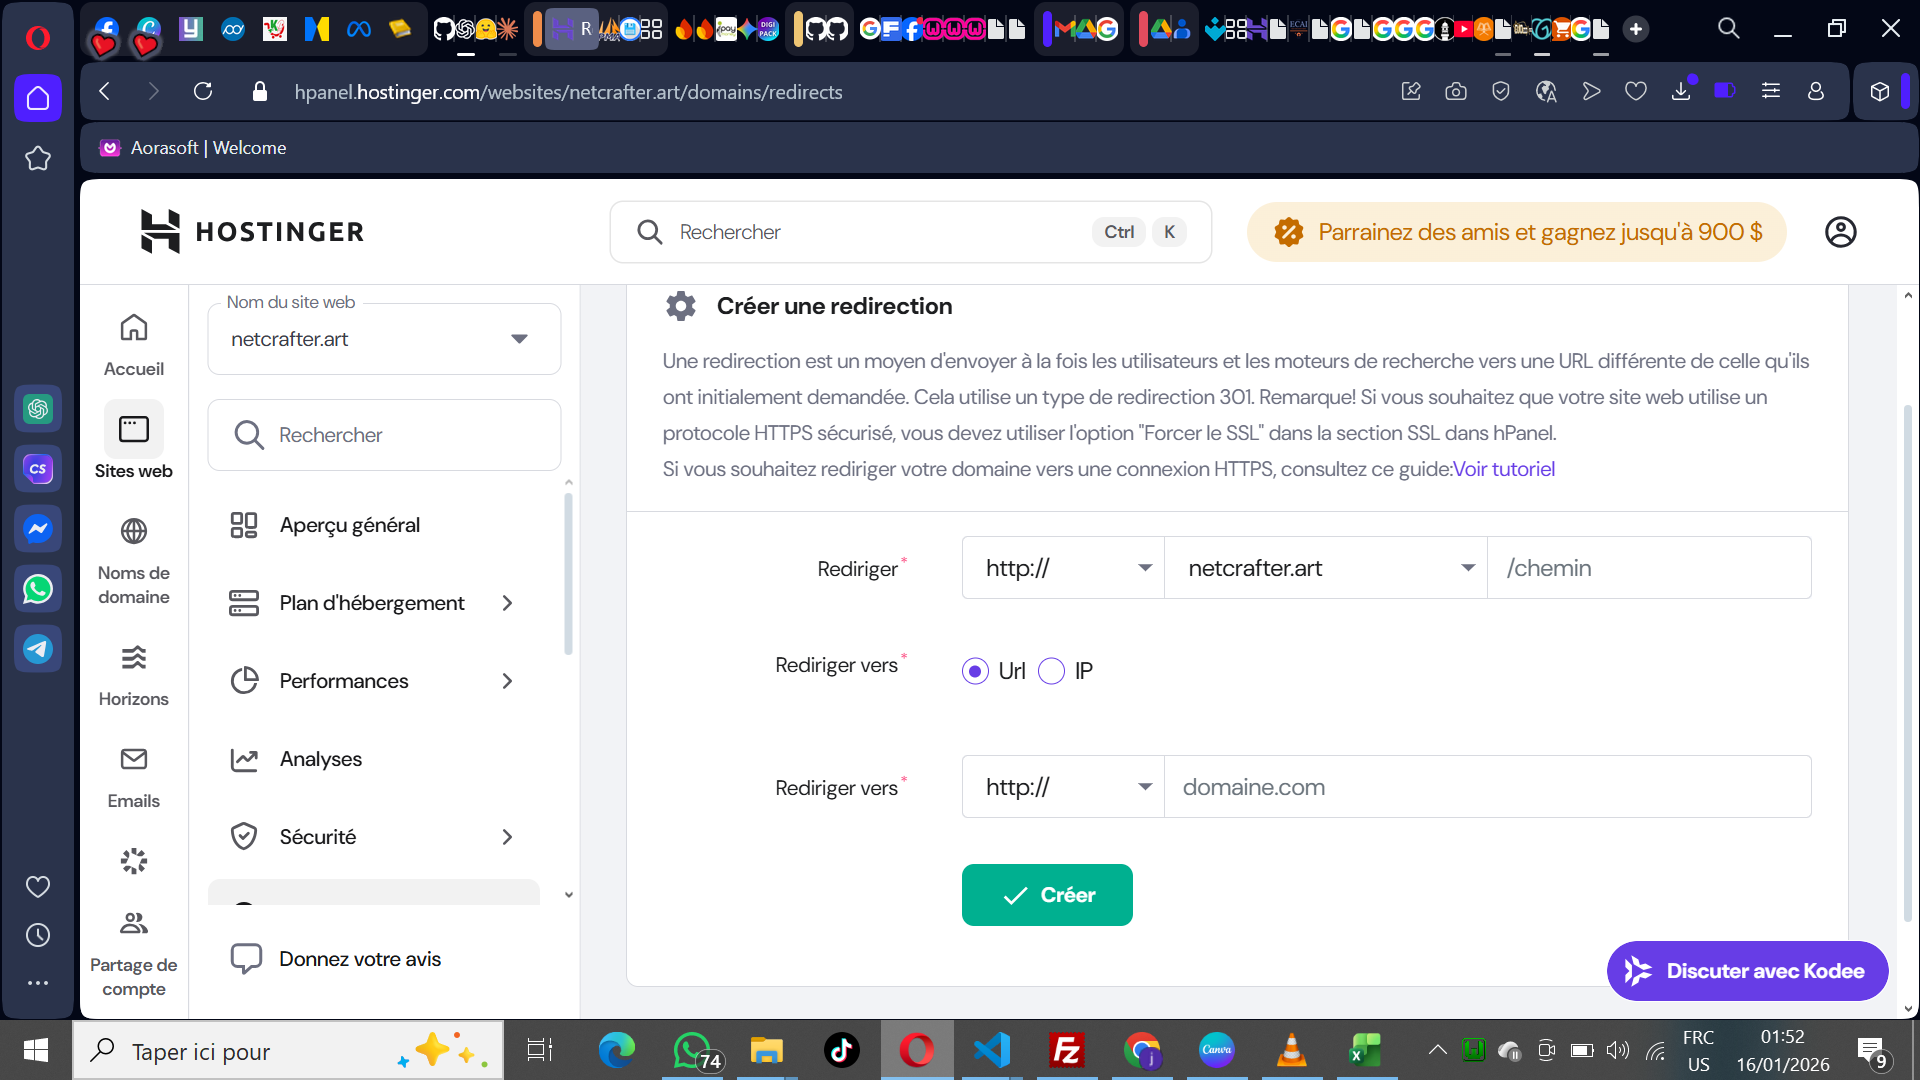Open the Hostinger account profile icon
1920x1080 pixels.
coord(1841,232)
